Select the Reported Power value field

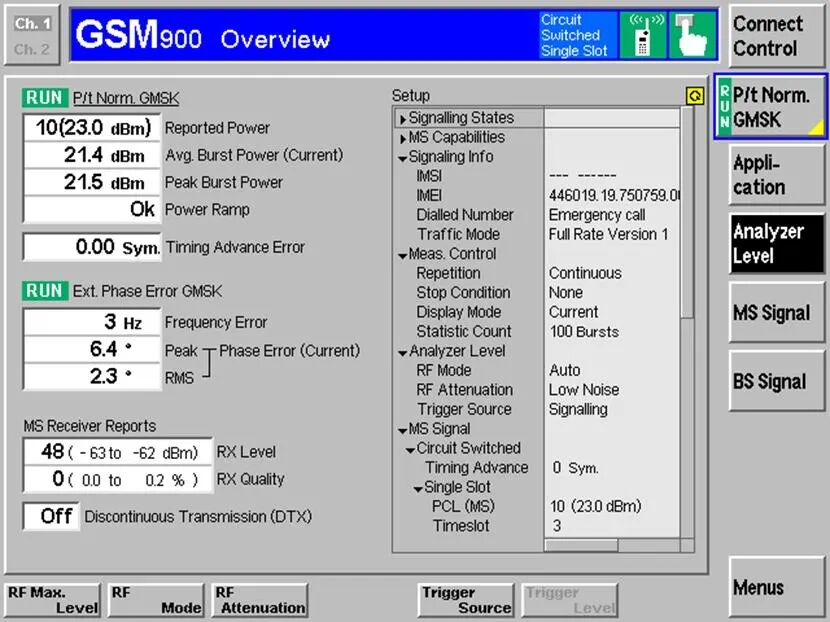pos(92,128)
